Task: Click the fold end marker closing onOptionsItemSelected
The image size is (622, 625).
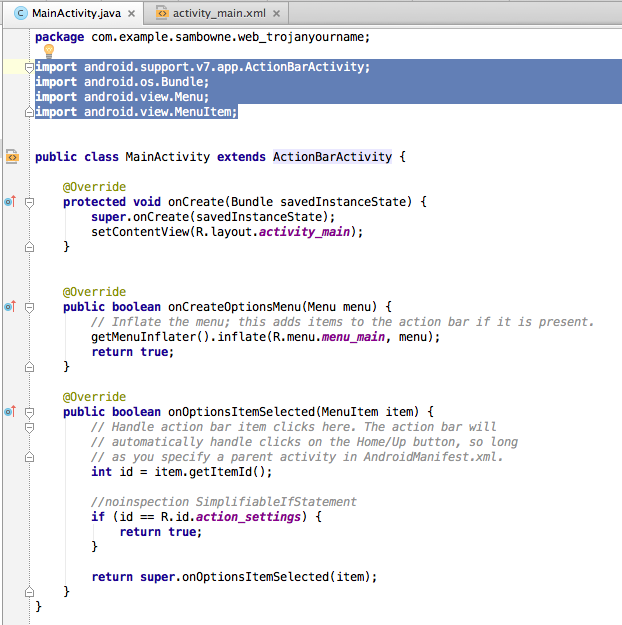Action: 29,592
